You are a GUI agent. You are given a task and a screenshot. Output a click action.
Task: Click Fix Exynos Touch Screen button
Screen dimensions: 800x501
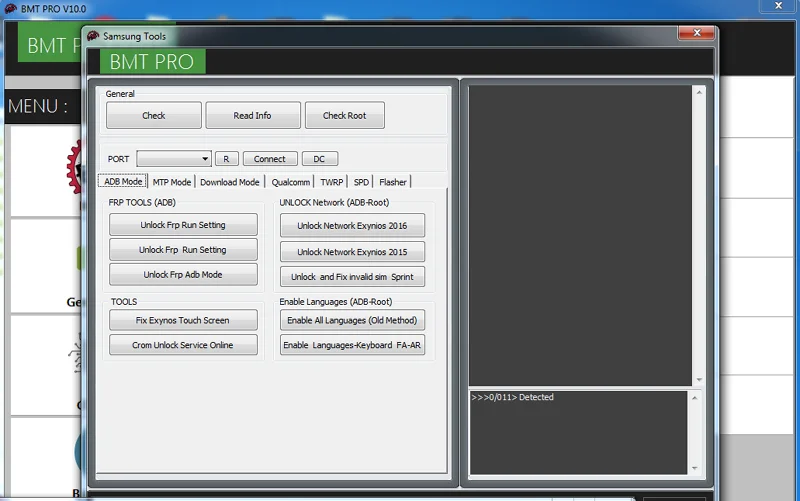183,320
